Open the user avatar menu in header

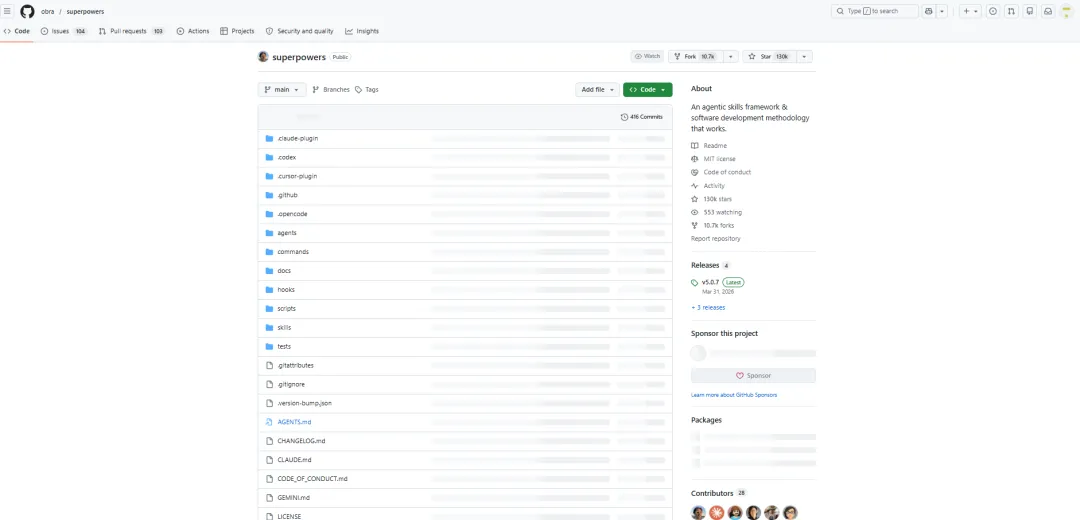coord(1067,11)
